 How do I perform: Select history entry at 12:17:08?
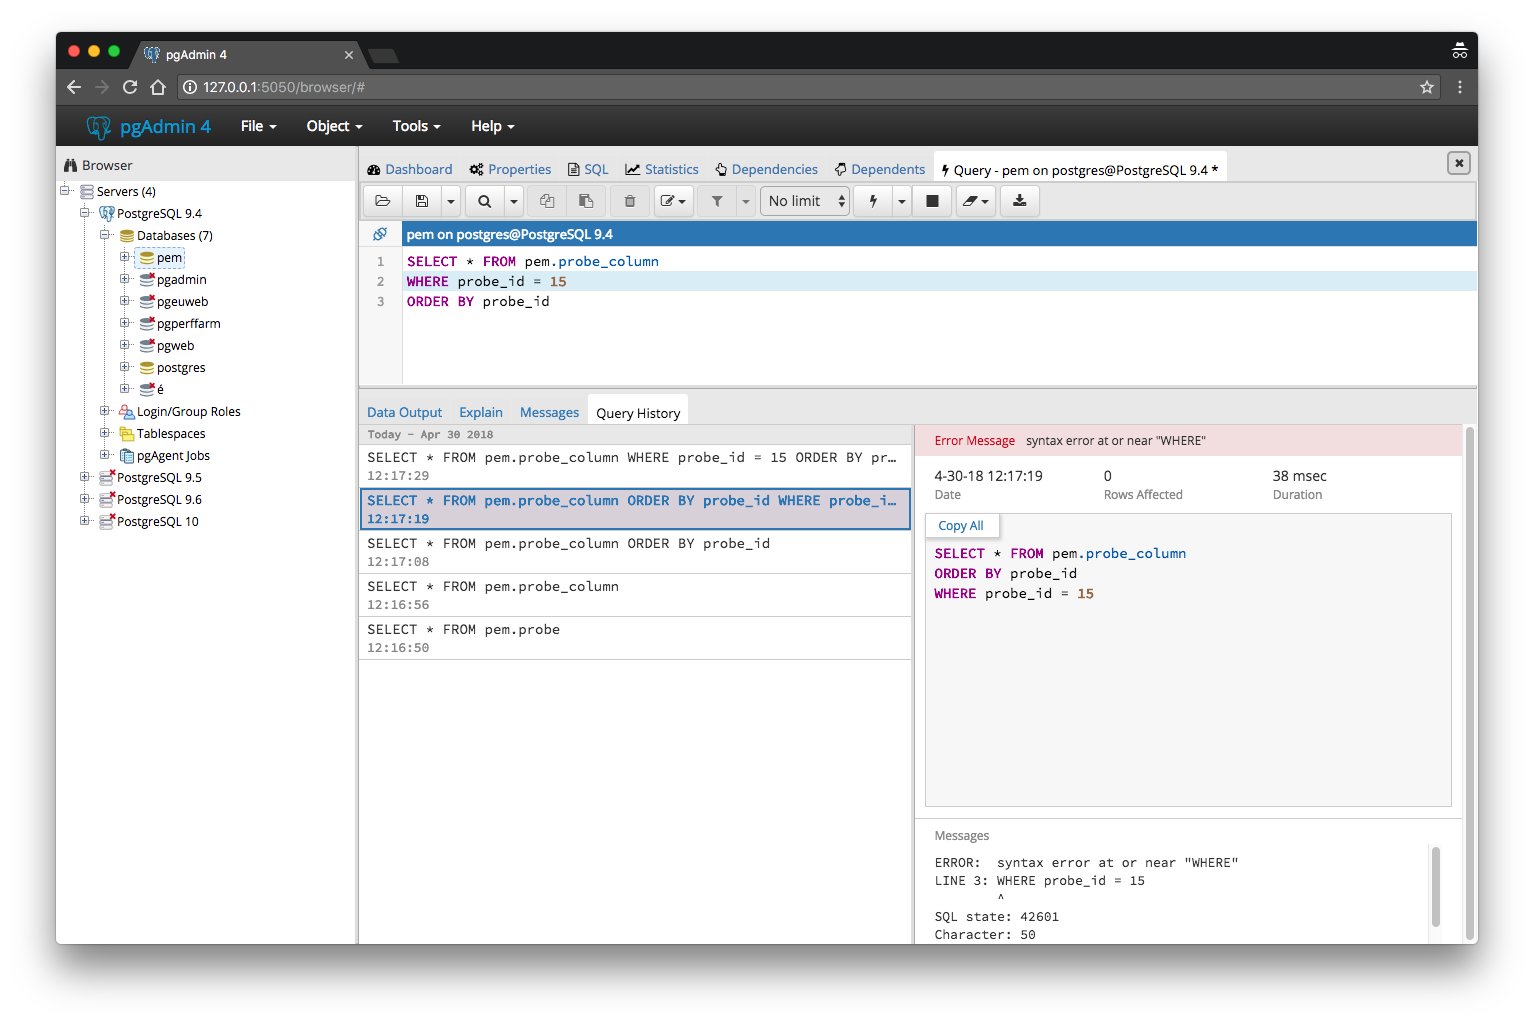pos(635,552)
